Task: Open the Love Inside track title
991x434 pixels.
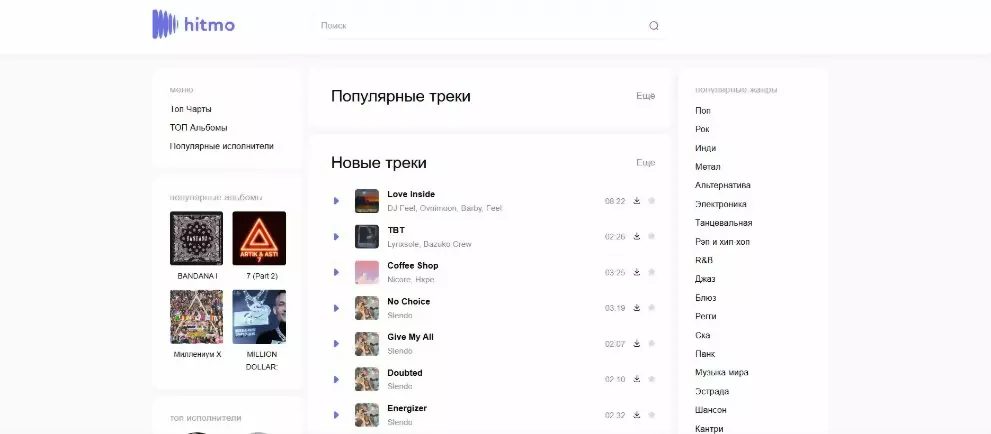Action: tap(411, 194)
